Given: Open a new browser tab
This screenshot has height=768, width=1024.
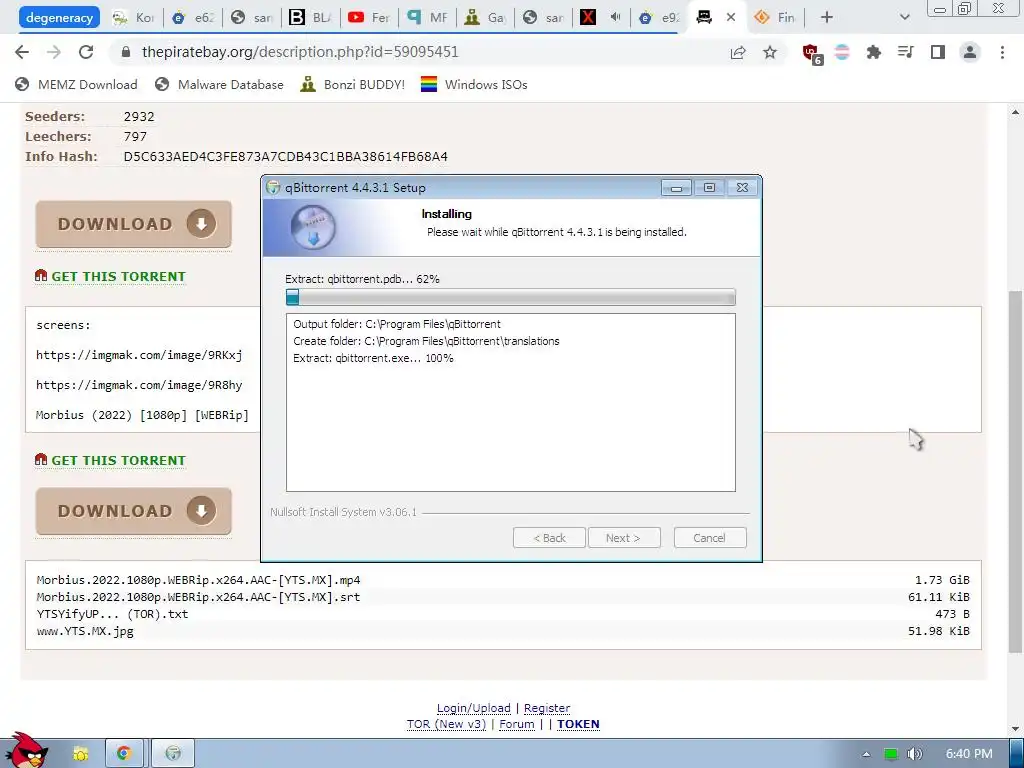Looking at the screenshot, I should click(x=827, y=18).
